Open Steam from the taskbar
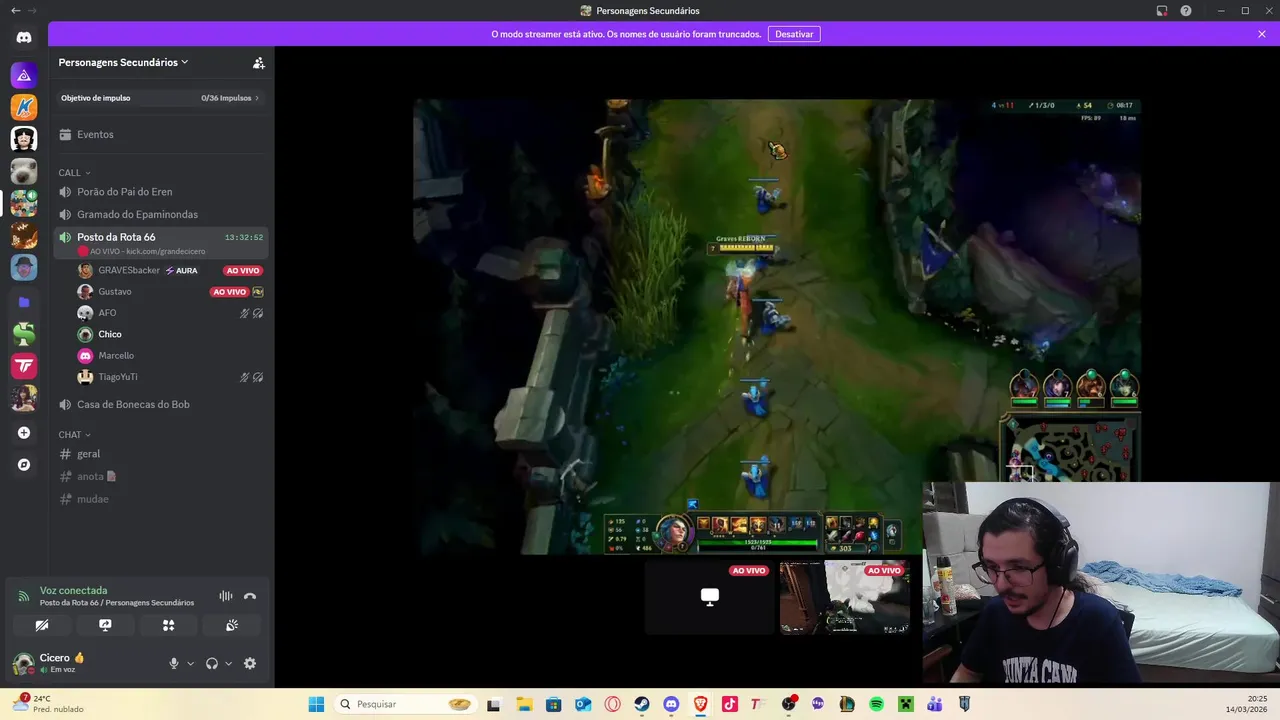The width and height of the screenshot is (1280, 720). [642, 704]
